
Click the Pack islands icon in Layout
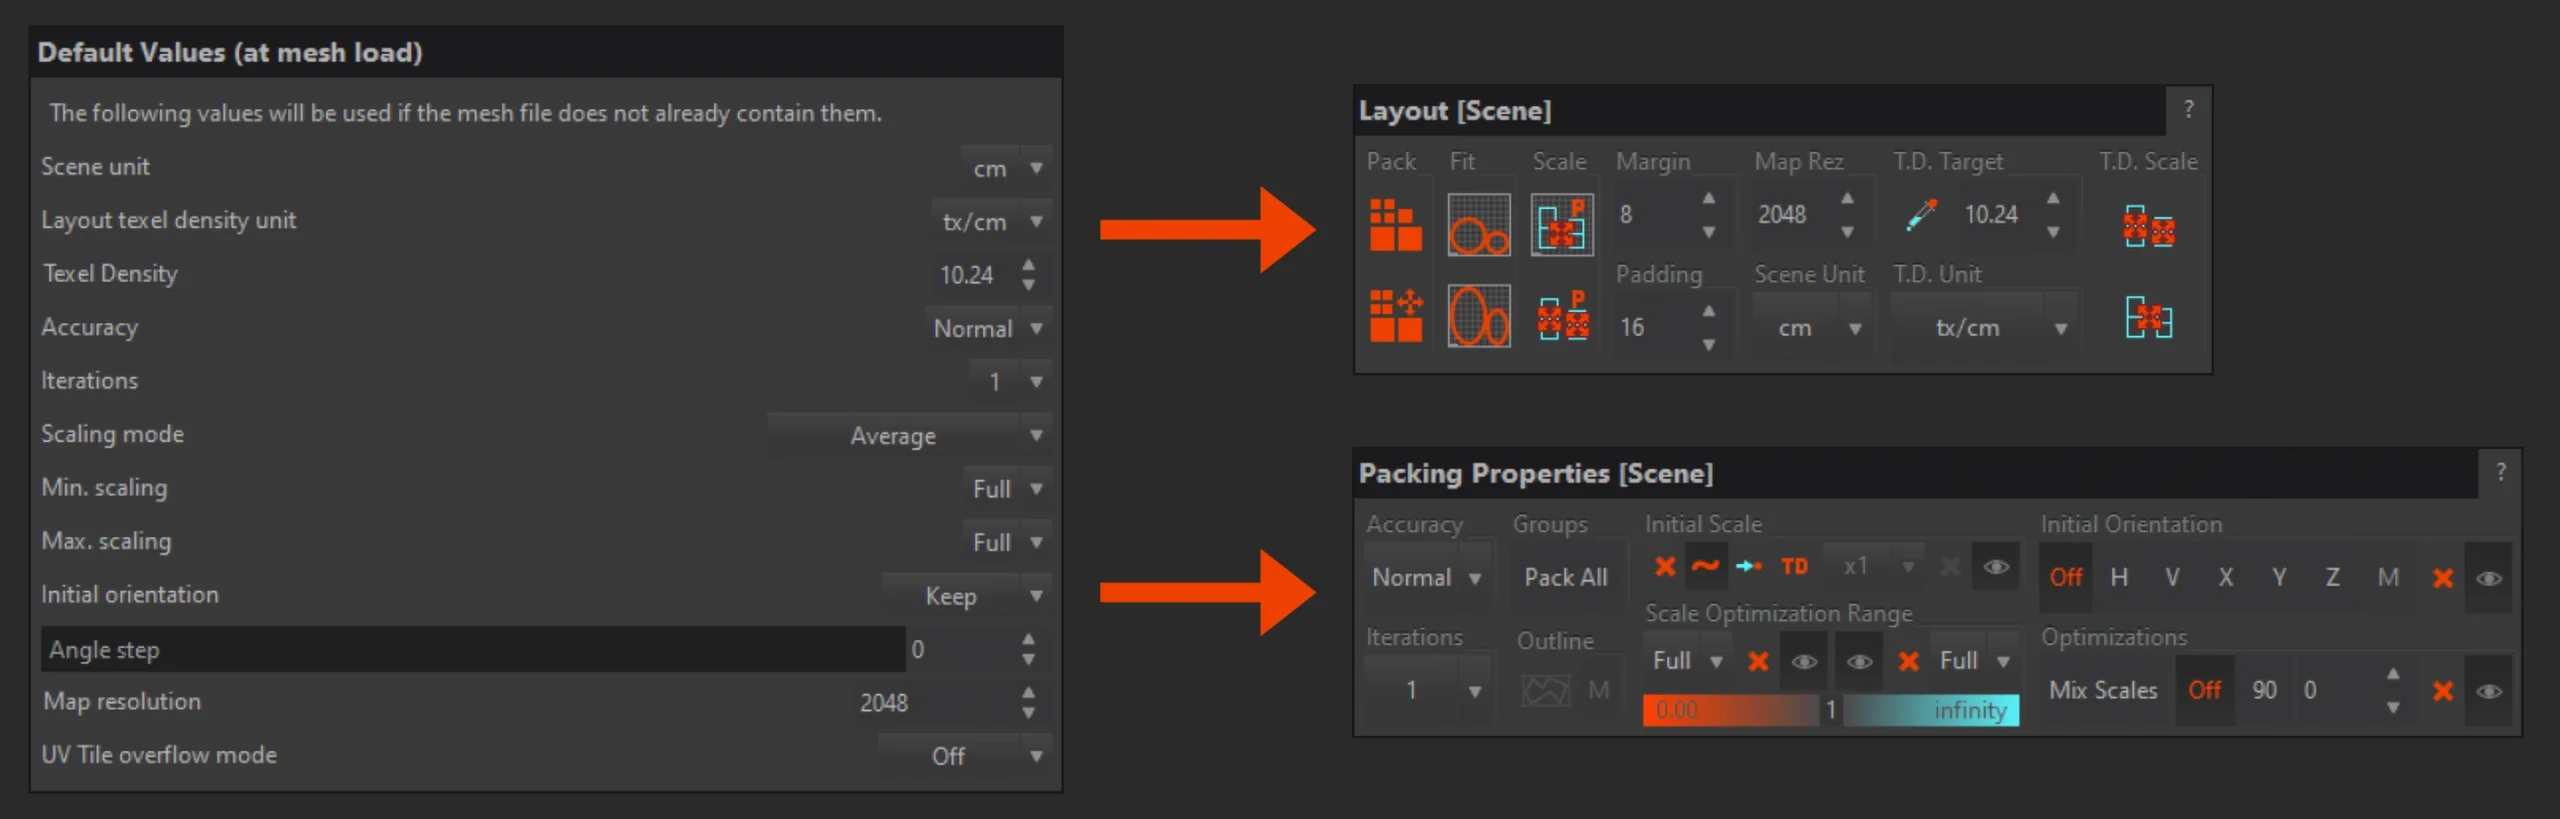tap(1395, 225)
